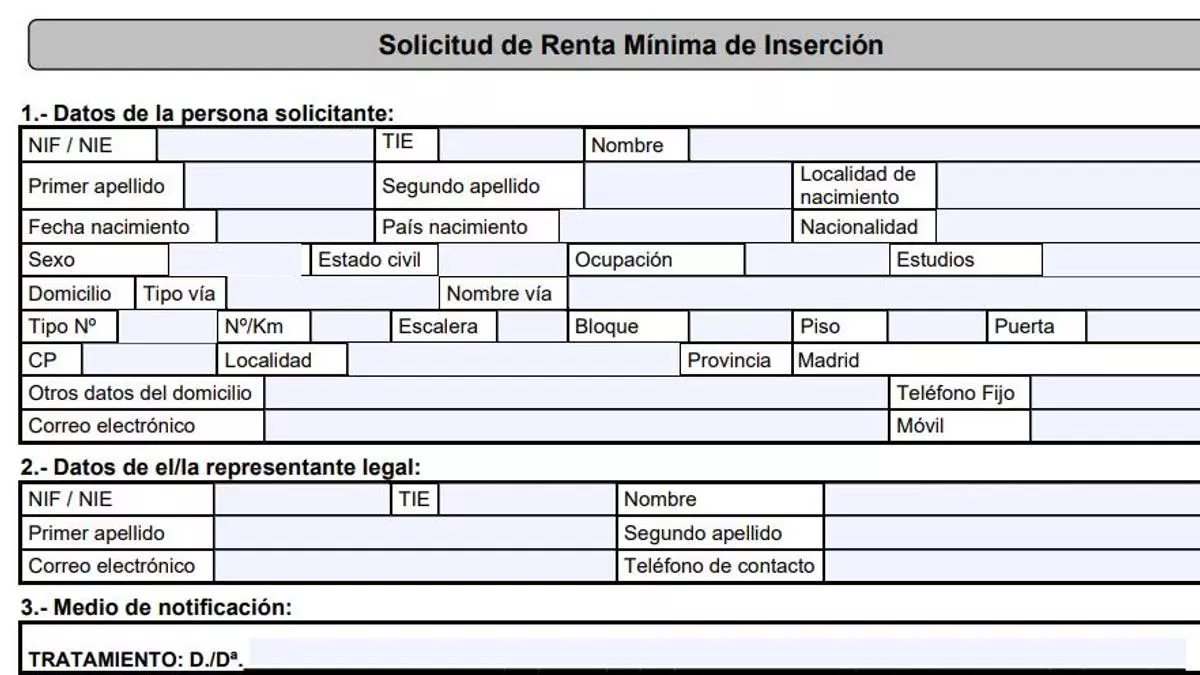The image size is (1200, 675).
Task: Click the Otros datos del domicilio field
Action: [575, 393]
